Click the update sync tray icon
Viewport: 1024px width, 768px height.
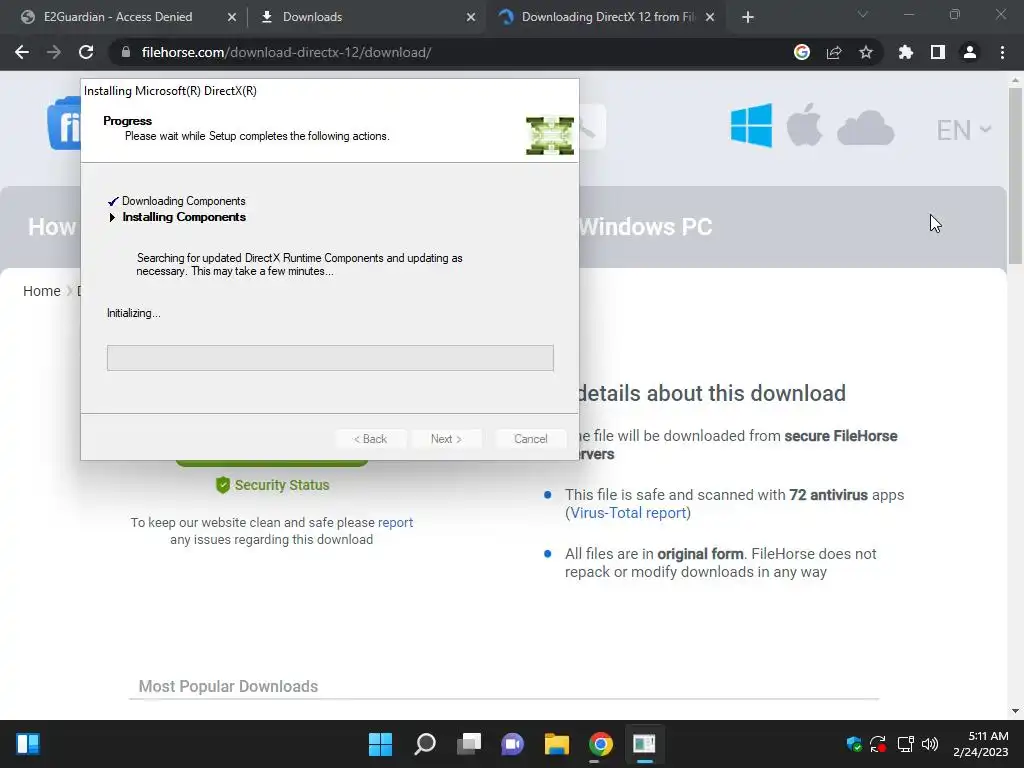point(878,744)
